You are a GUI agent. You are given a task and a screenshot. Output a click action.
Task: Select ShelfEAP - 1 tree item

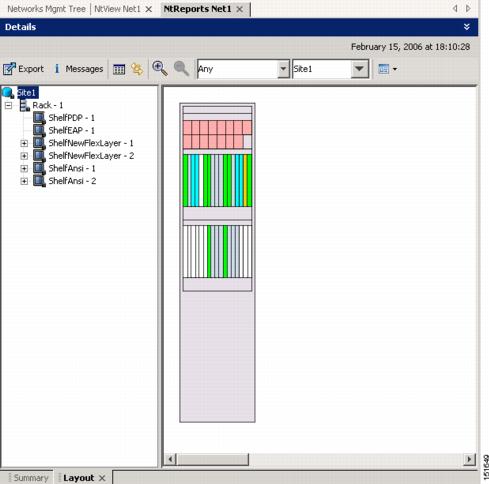tap(72, 131)
